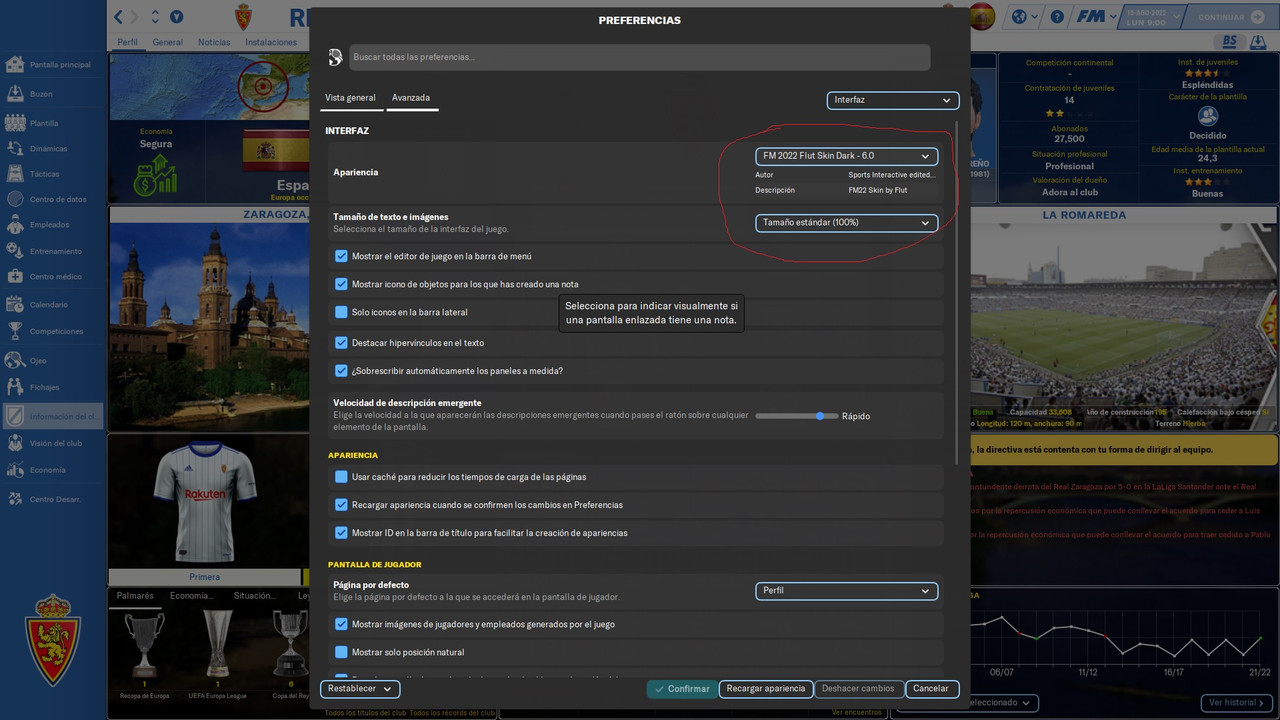Toggle Sobrescribir automáticamente los paneles checkbox
Screen dimensions: 1280x720
341,370
